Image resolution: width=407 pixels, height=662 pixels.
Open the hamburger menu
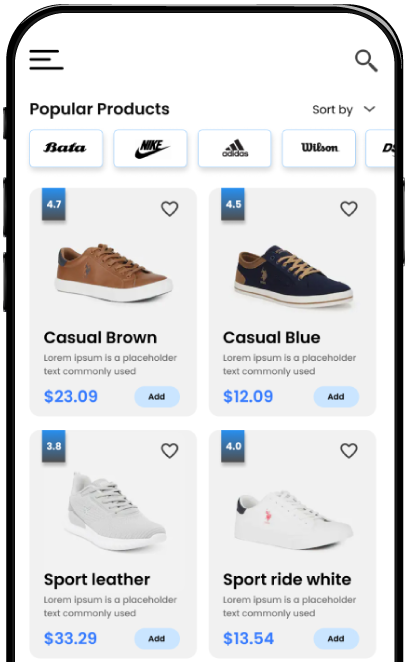tap(46, 60)
